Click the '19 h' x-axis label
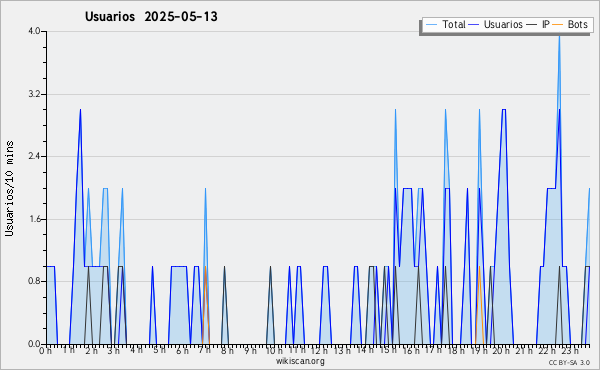The image size is (600, 370). [479, 350]
